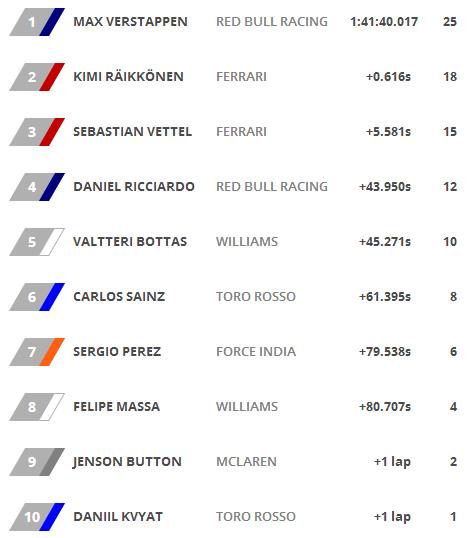Click the position 6 blue Toro Rosso badge
469x538 pixels.
[37, 297]
